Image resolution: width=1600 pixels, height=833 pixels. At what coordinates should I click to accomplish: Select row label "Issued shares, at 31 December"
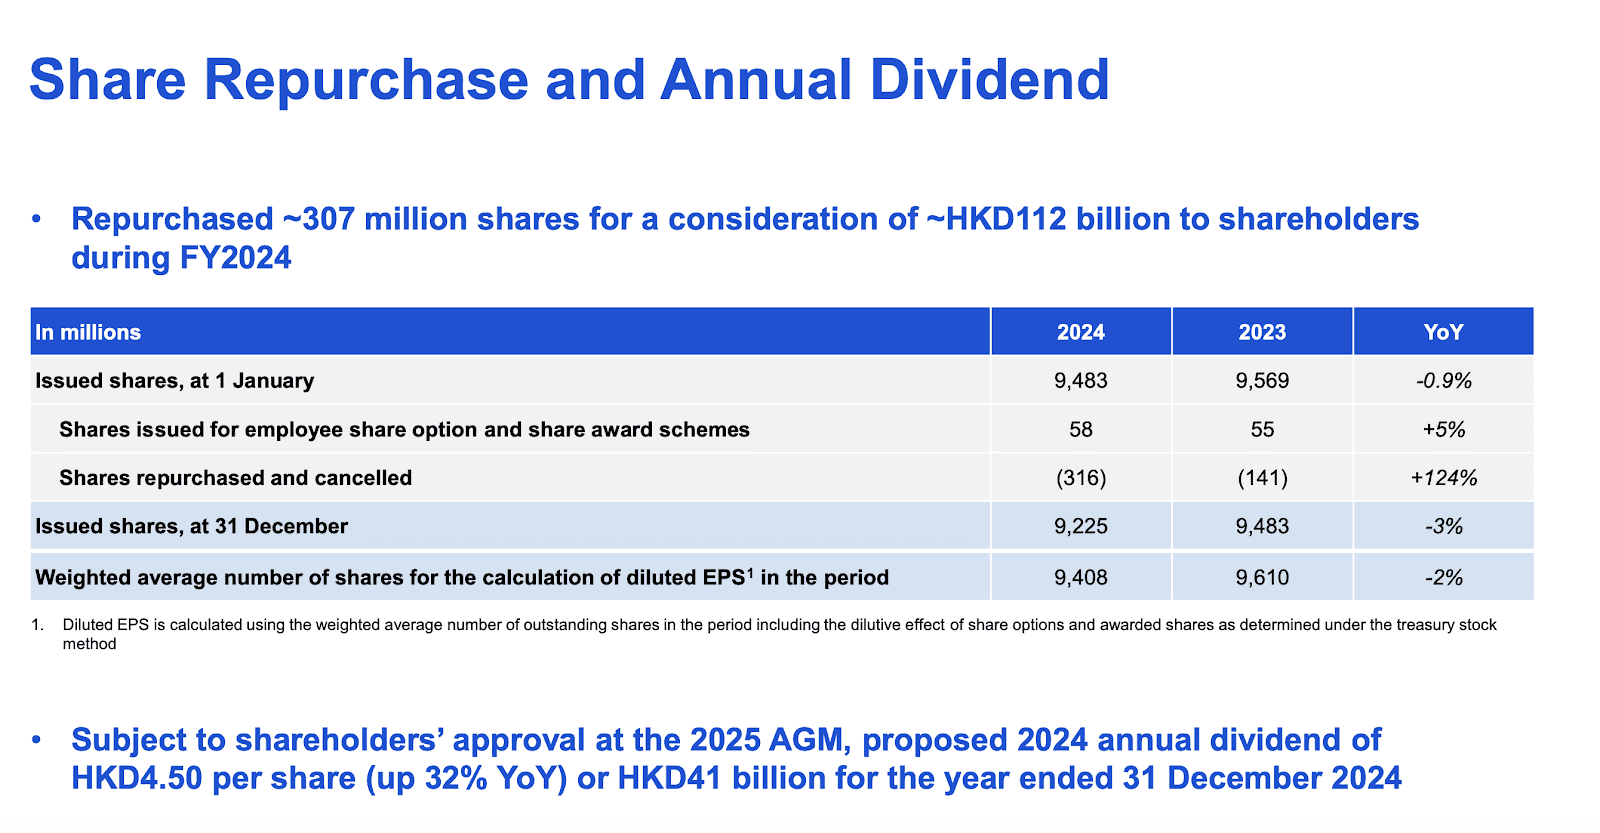coord(192,526)
